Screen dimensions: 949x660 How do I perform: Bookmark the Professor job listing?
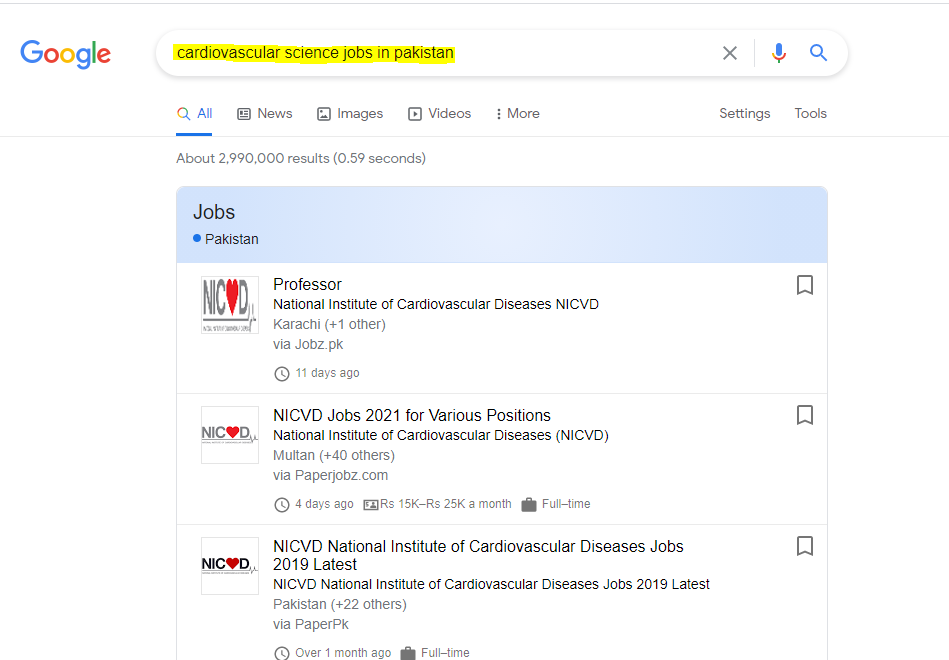tap(804, 285)
